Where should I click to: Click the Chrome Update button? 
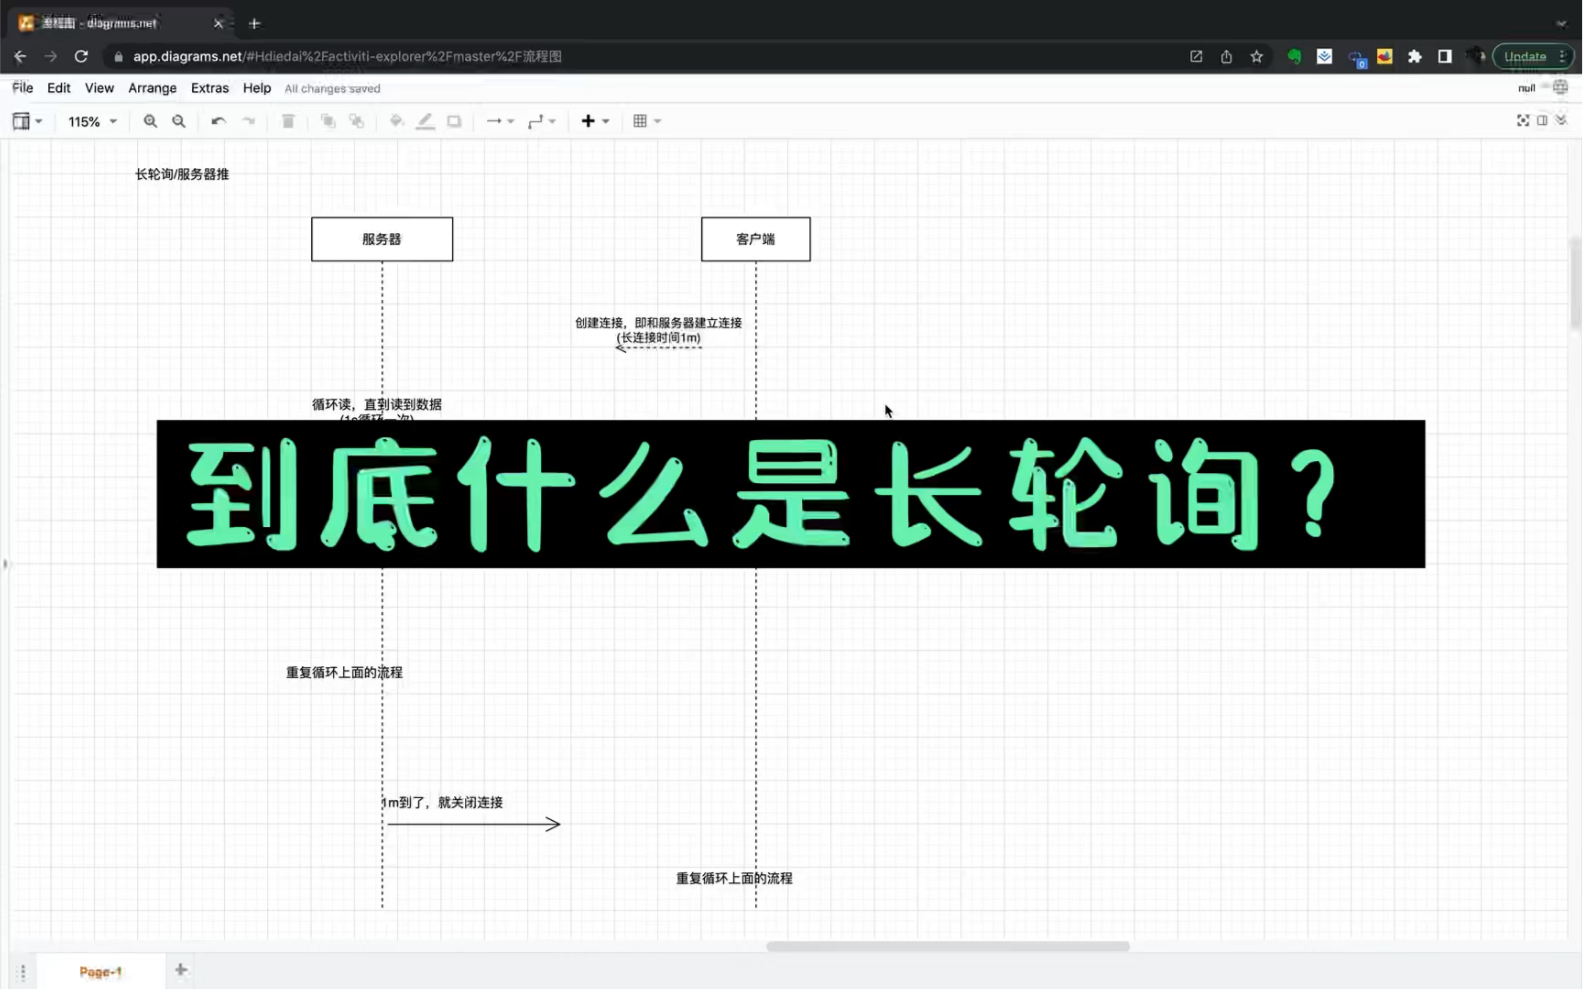click(1534, 57)
